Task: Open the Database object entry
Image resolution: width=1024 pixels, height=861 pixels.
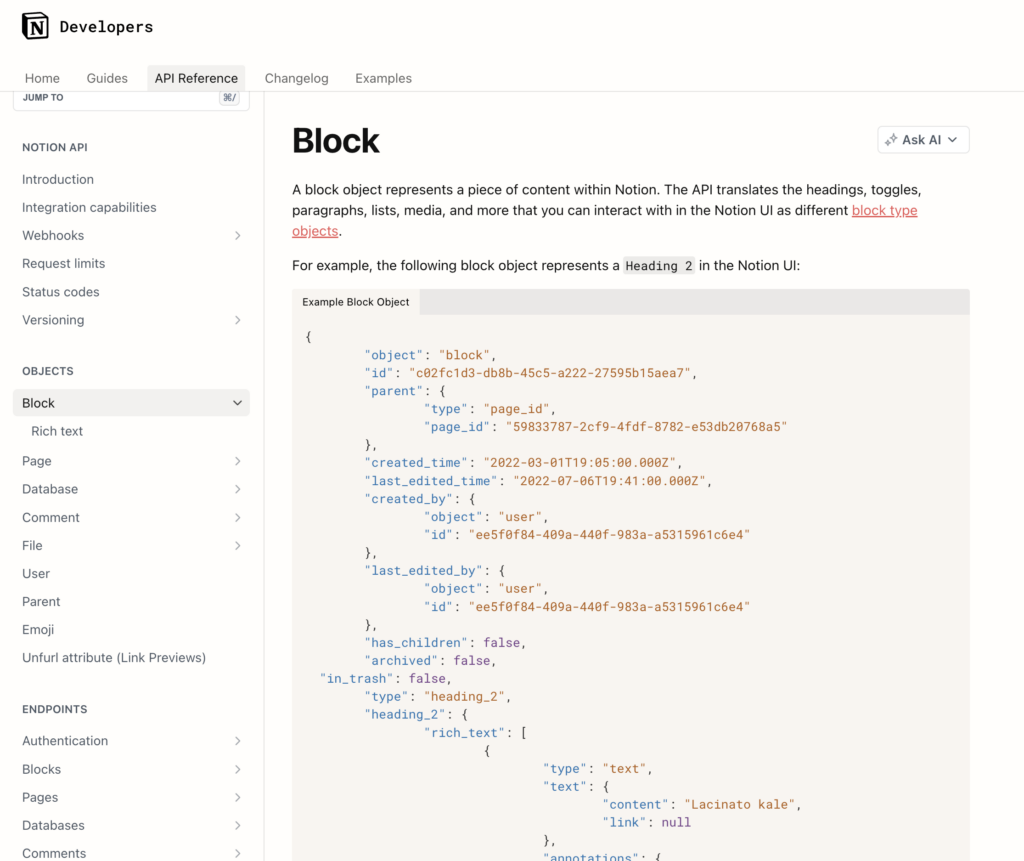Action: (x=50, y=489)
